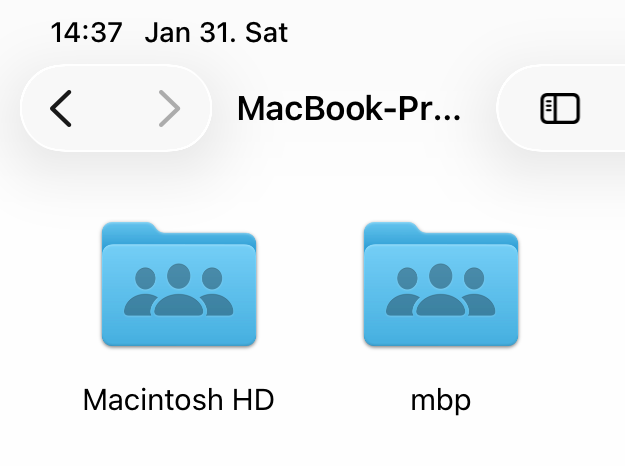Click blank area left of Macintosh HD folder
Screen dimensions: 625x466
click(x=45, y=290)
